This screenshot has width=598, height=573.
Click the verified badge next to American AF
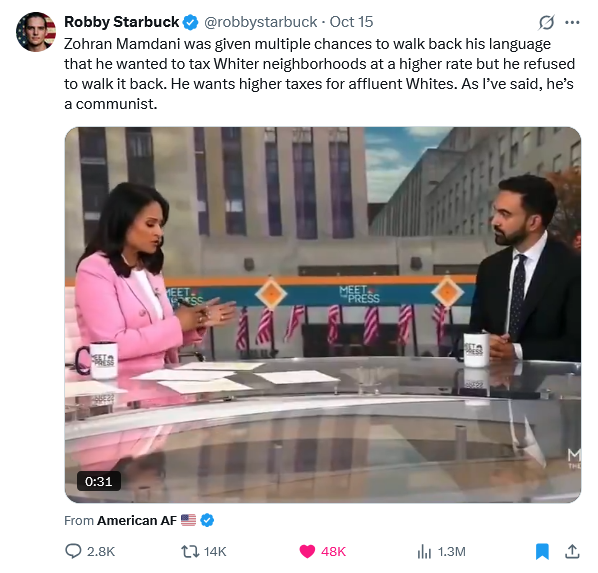(207, 520)
